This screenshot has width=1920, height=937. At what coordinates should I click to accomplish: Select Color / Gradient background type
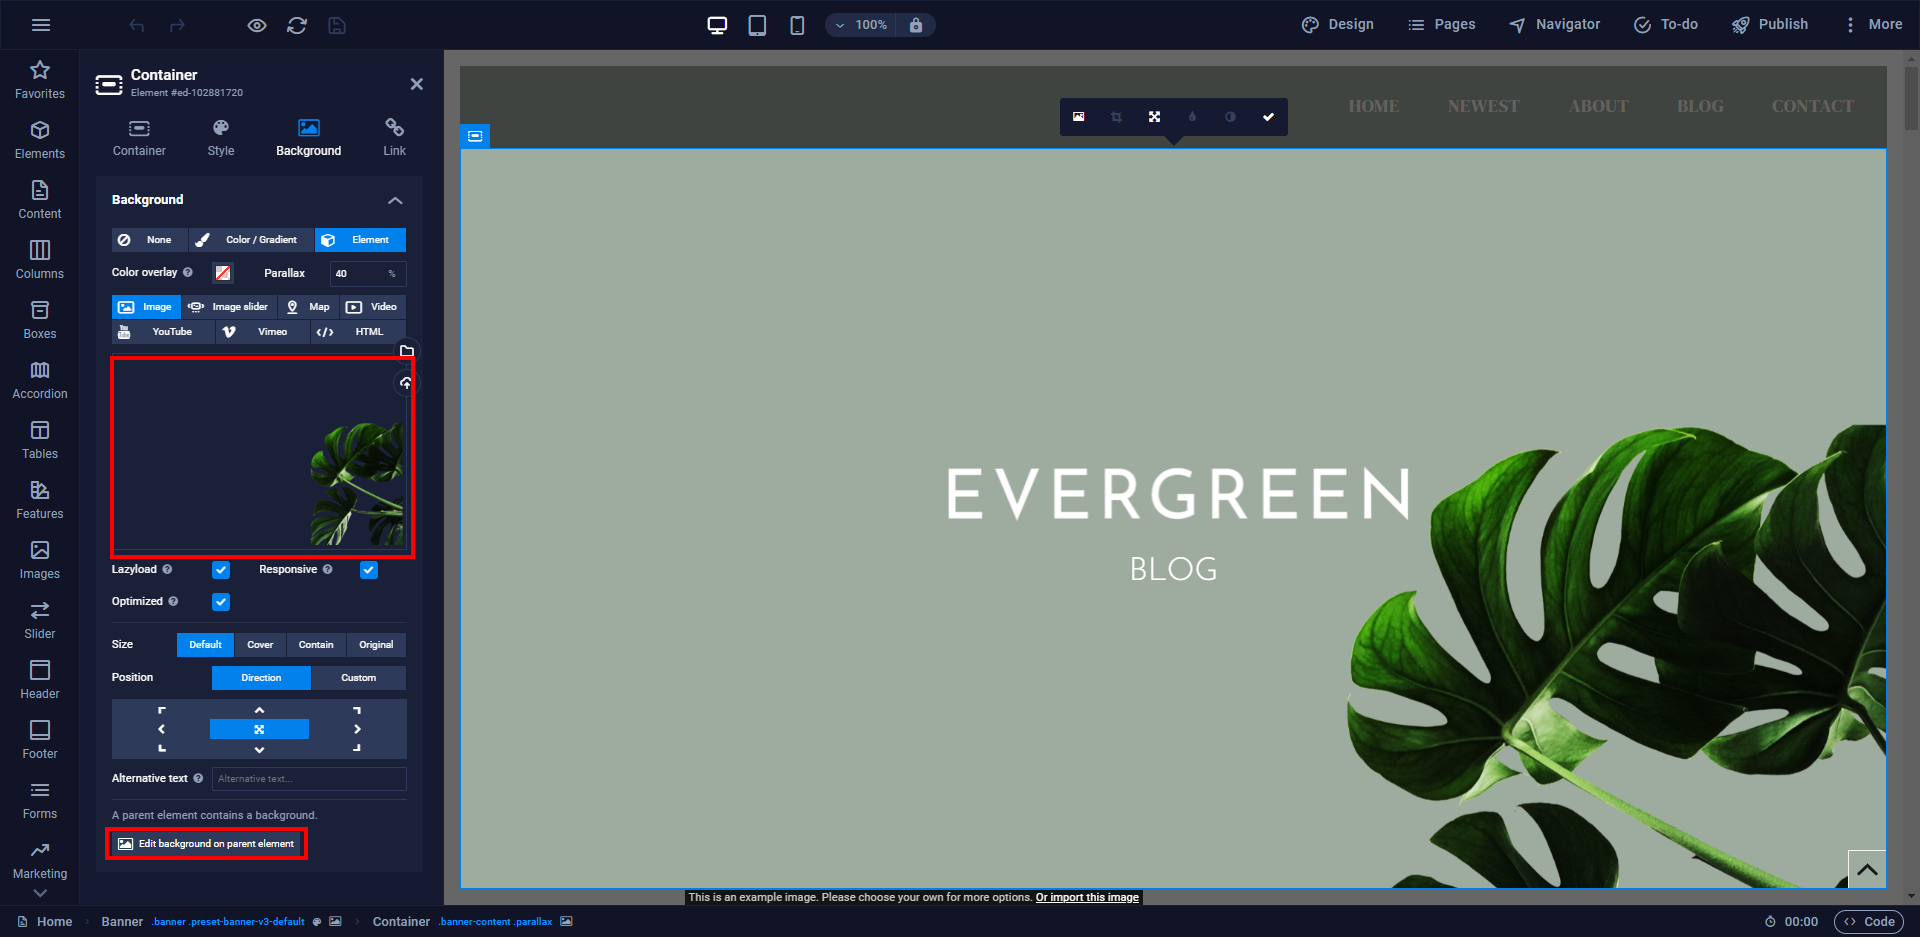click(x=251, y=240)
